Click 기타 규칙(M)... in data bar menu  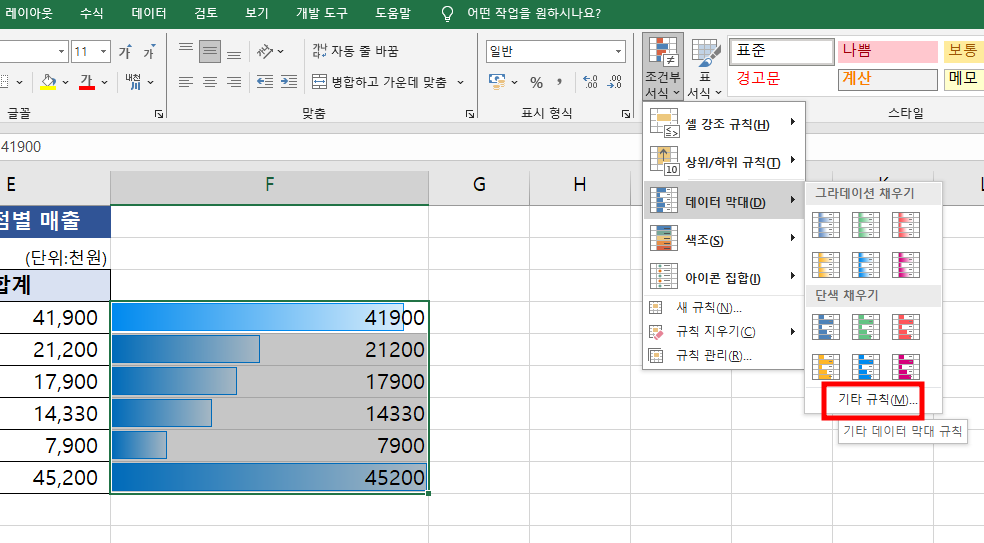[x=877, y=399]
